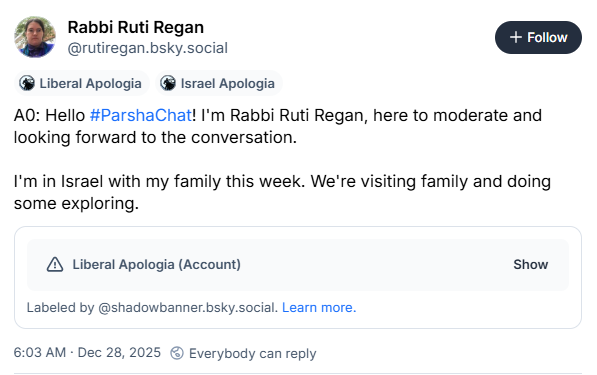Click the @shadowbanner.bsky.social labeler text
Screen dimensions: 597x375
[x=188, y=308]
